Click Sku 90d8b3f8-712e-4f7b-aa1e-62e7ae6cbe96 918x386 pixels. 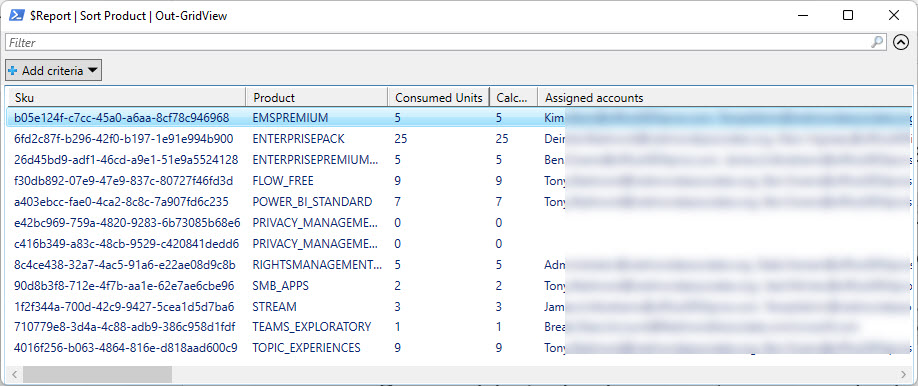click(124, 286)
